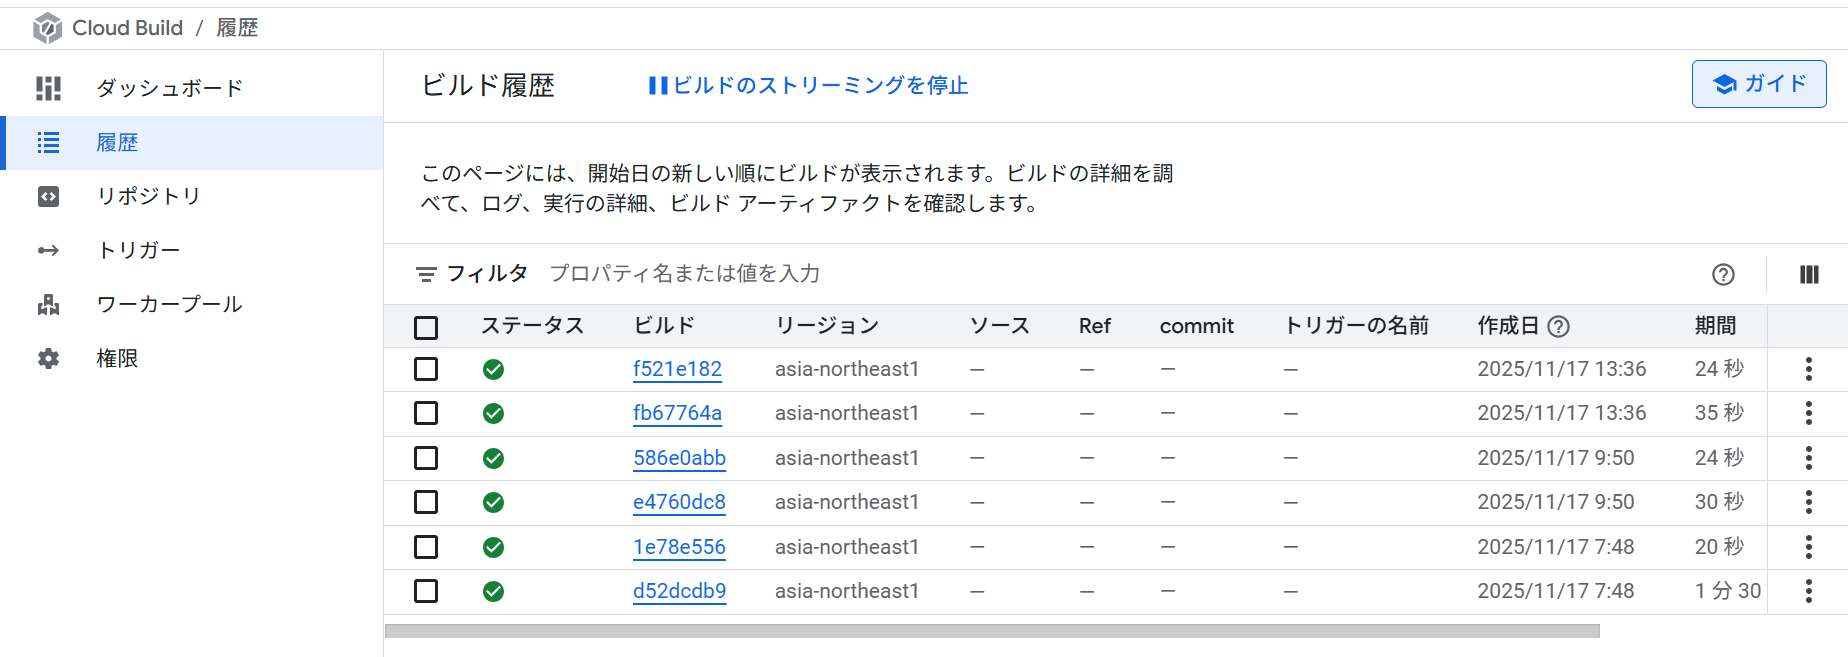
Task: Click the commit column header
Action: tap(1196, 326)
